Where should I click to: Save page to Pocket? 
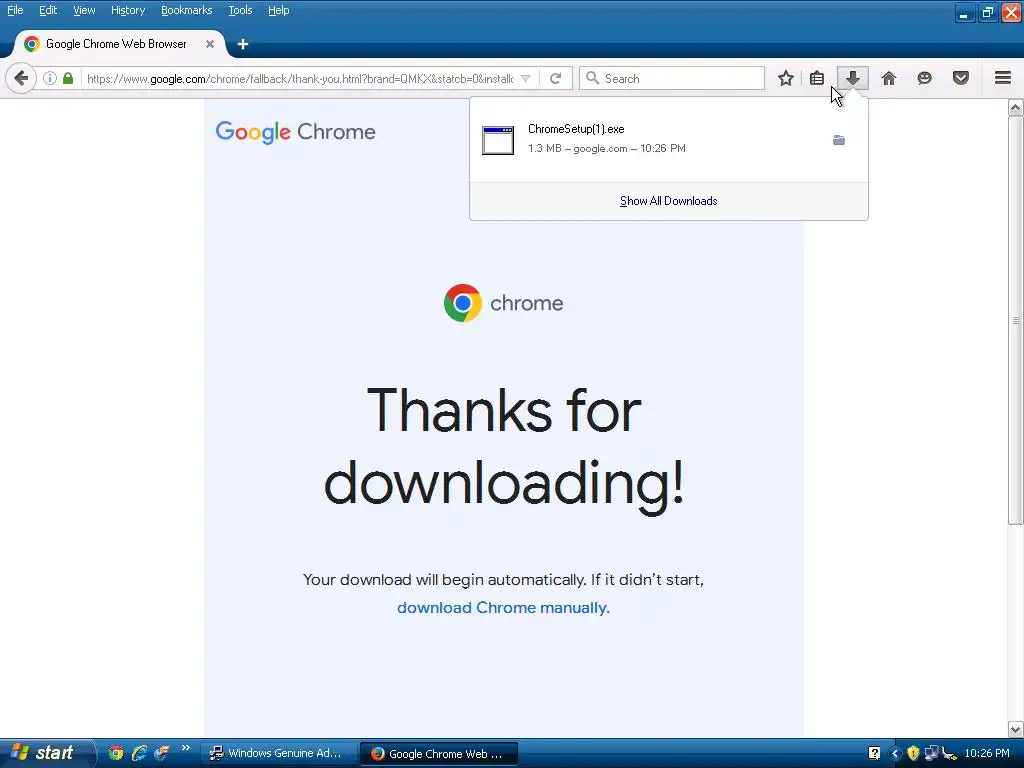pos(961,78)
